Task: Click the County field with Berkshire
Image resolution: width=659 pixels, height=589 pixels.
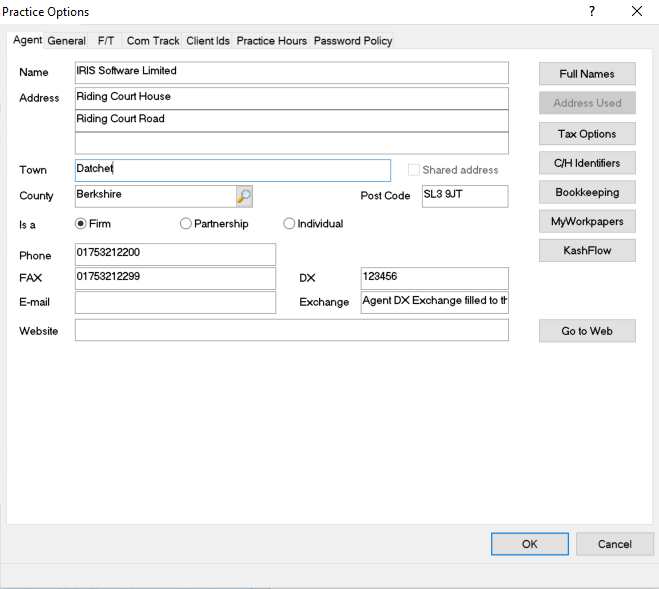Action: coord(156,196)
